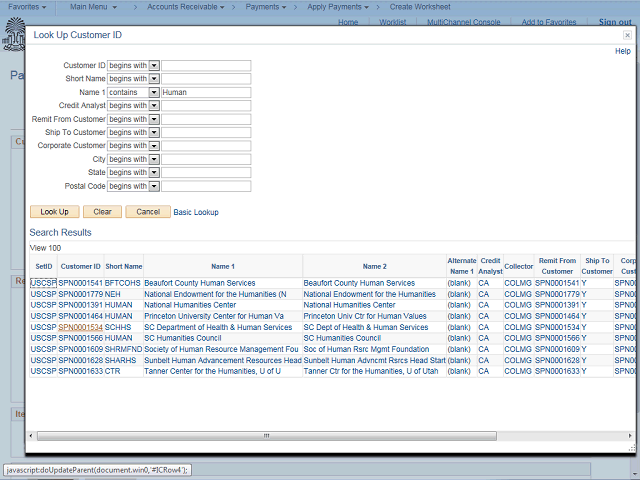Click the State text field
The width and height of the screenshot is (640, 480).
pos(206,173)
